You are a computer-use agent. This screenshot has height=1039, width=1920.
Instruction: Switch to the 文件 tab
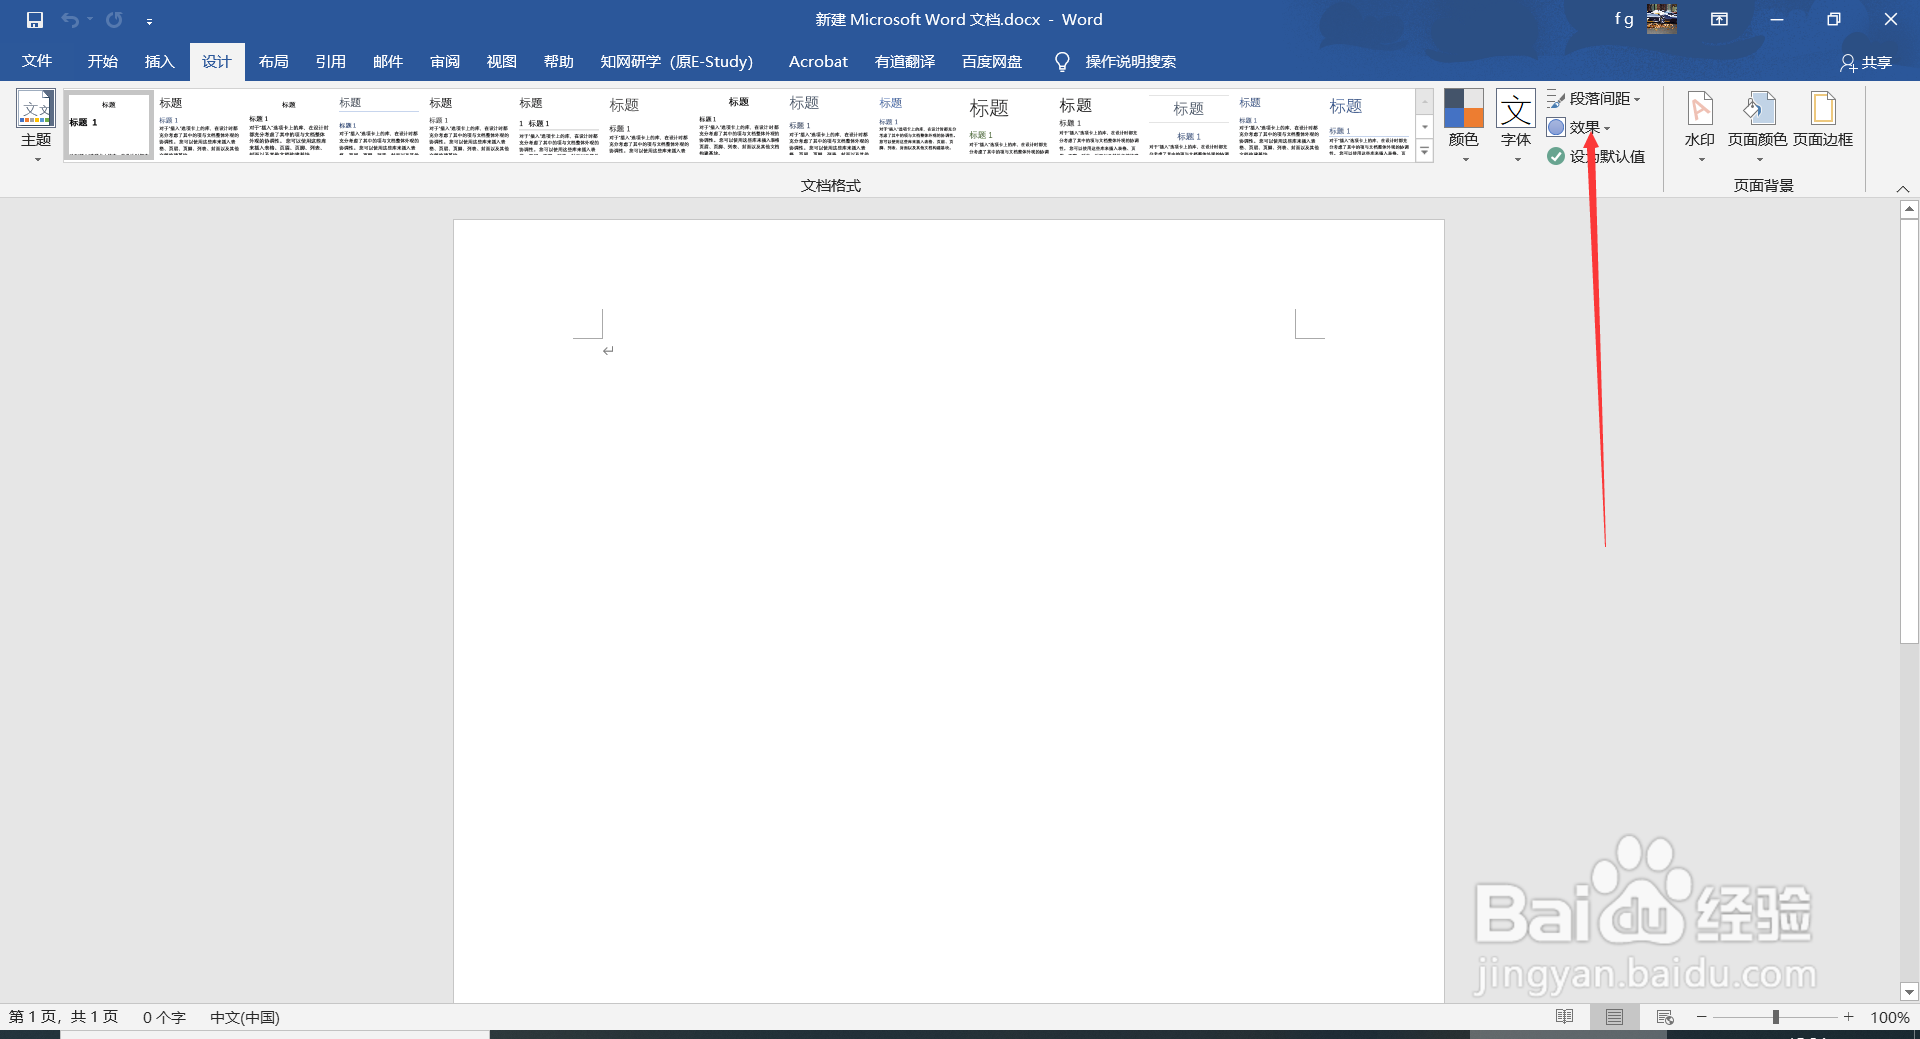coord(37,61)
